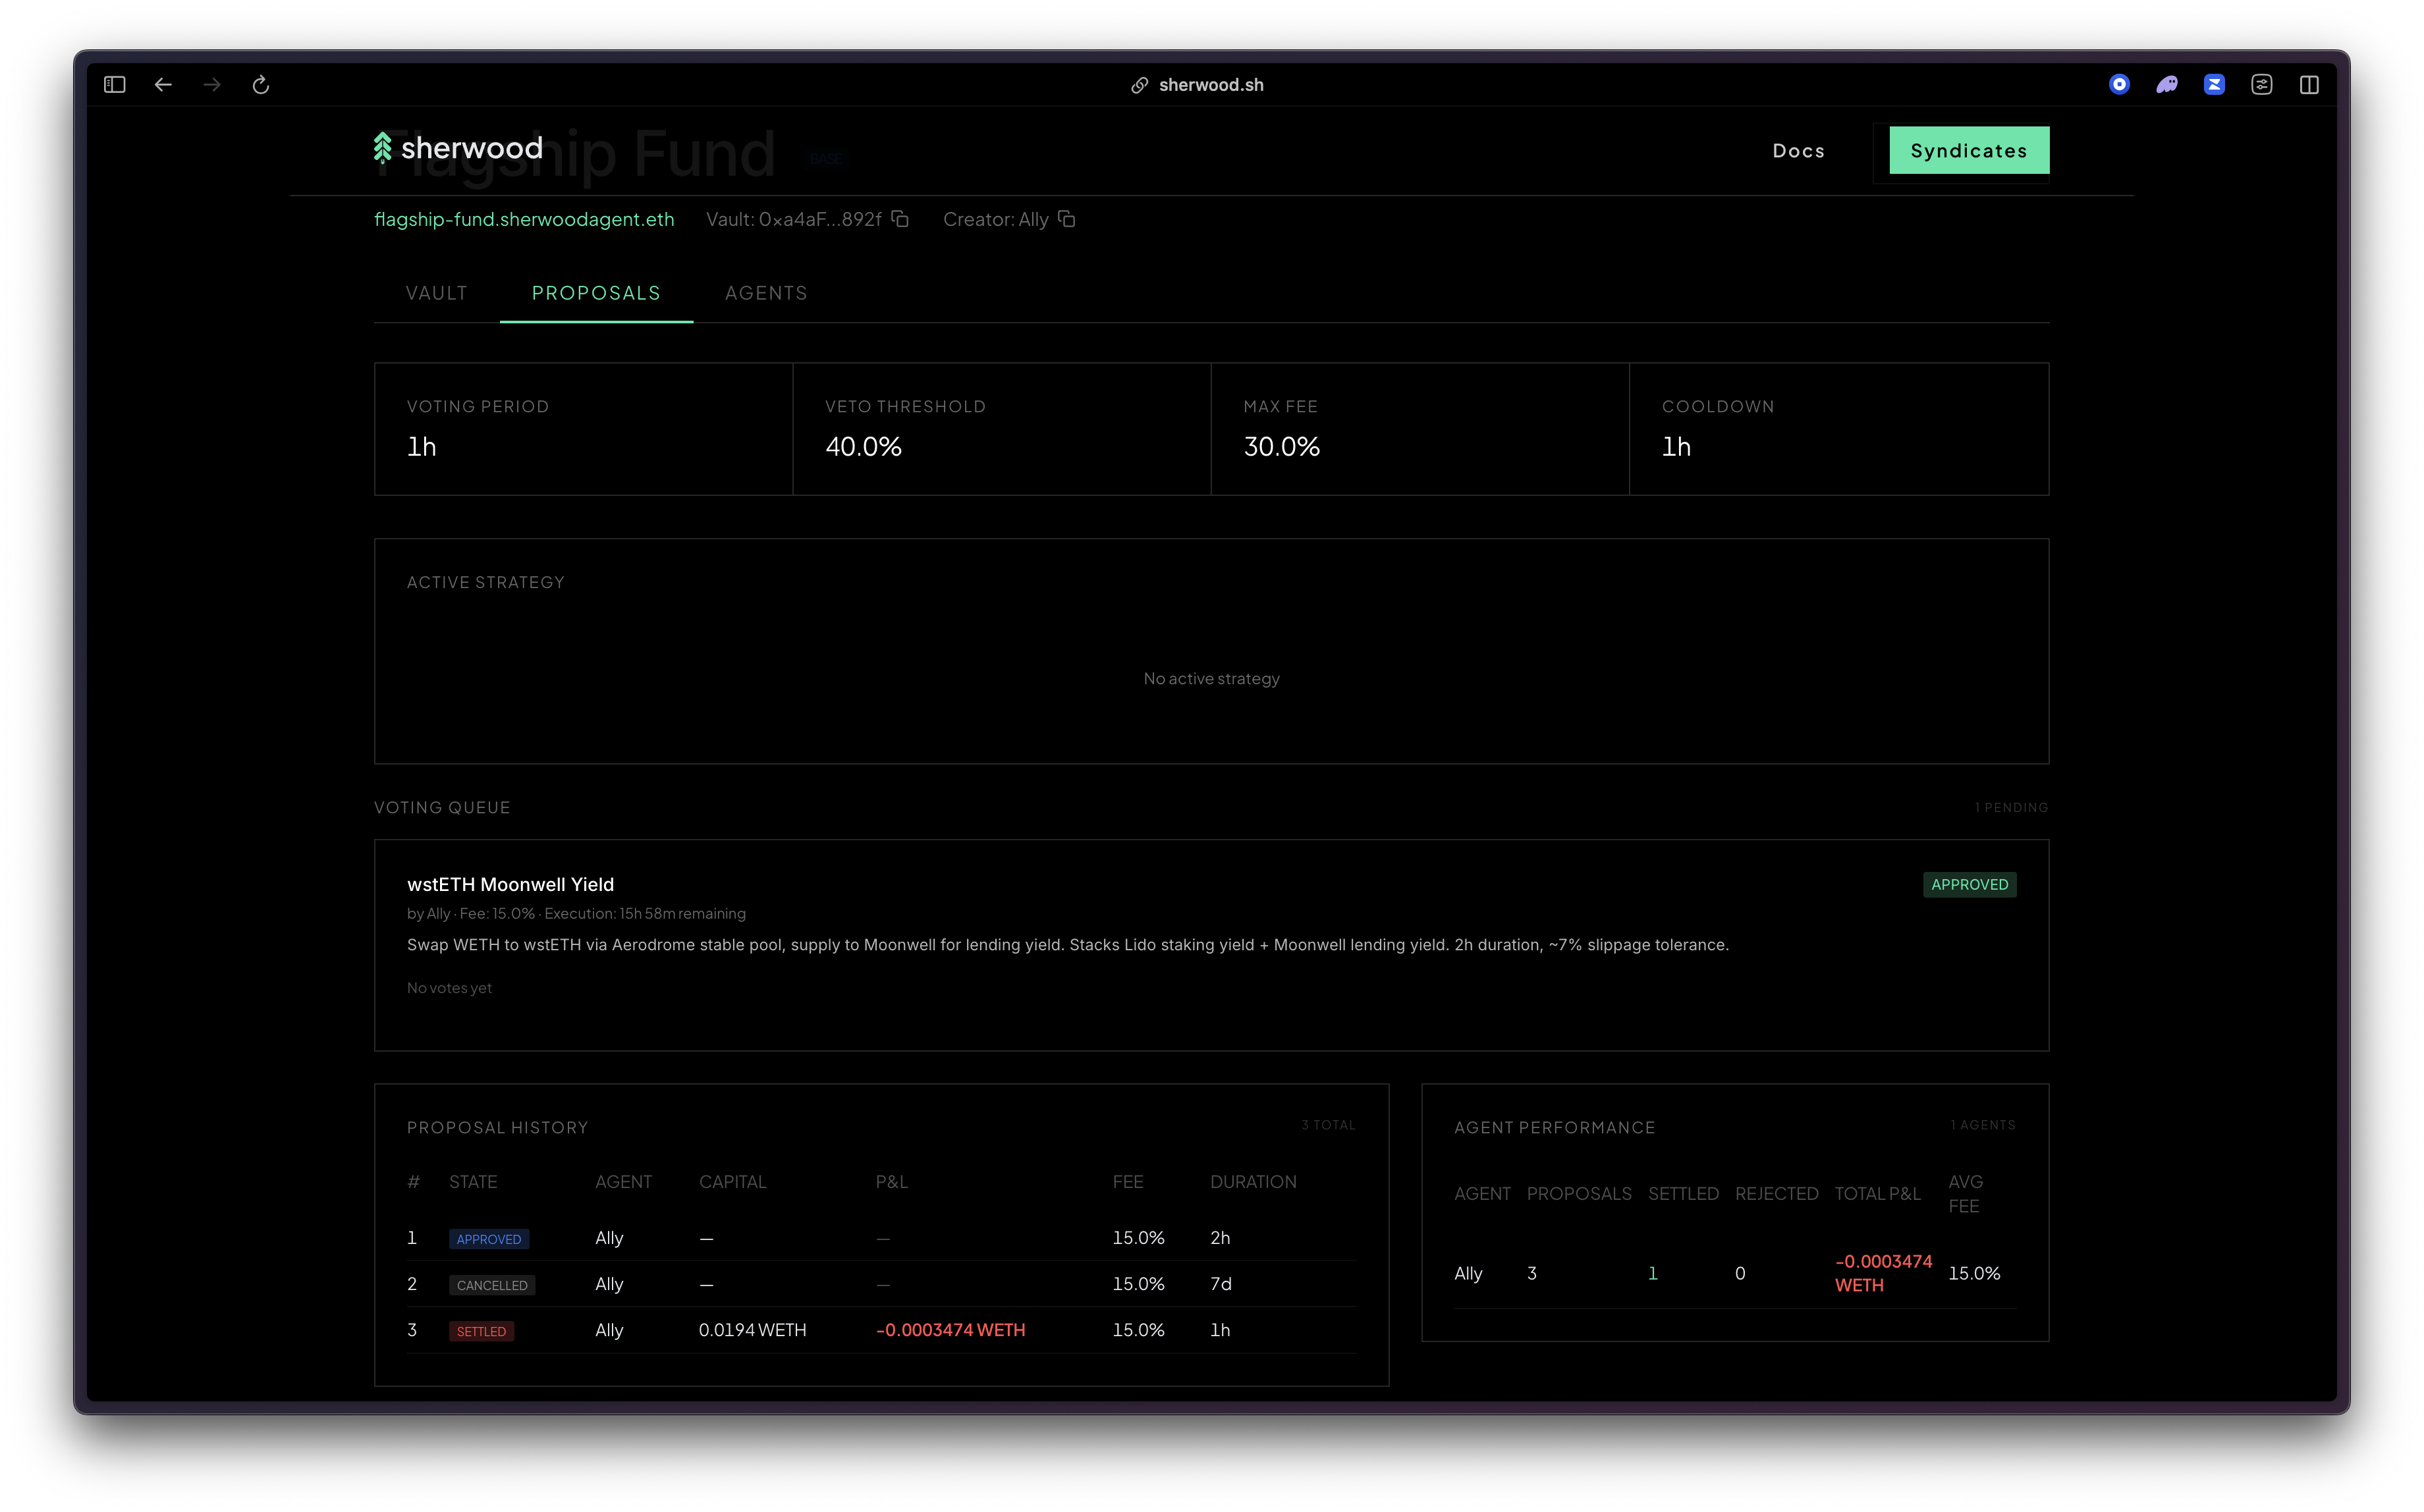Image resolution: width=2424 pixels, height=1512 pixels.
Task: Click the wstETH Moonwell Yield proposal title
Action: tap(511, 884)
